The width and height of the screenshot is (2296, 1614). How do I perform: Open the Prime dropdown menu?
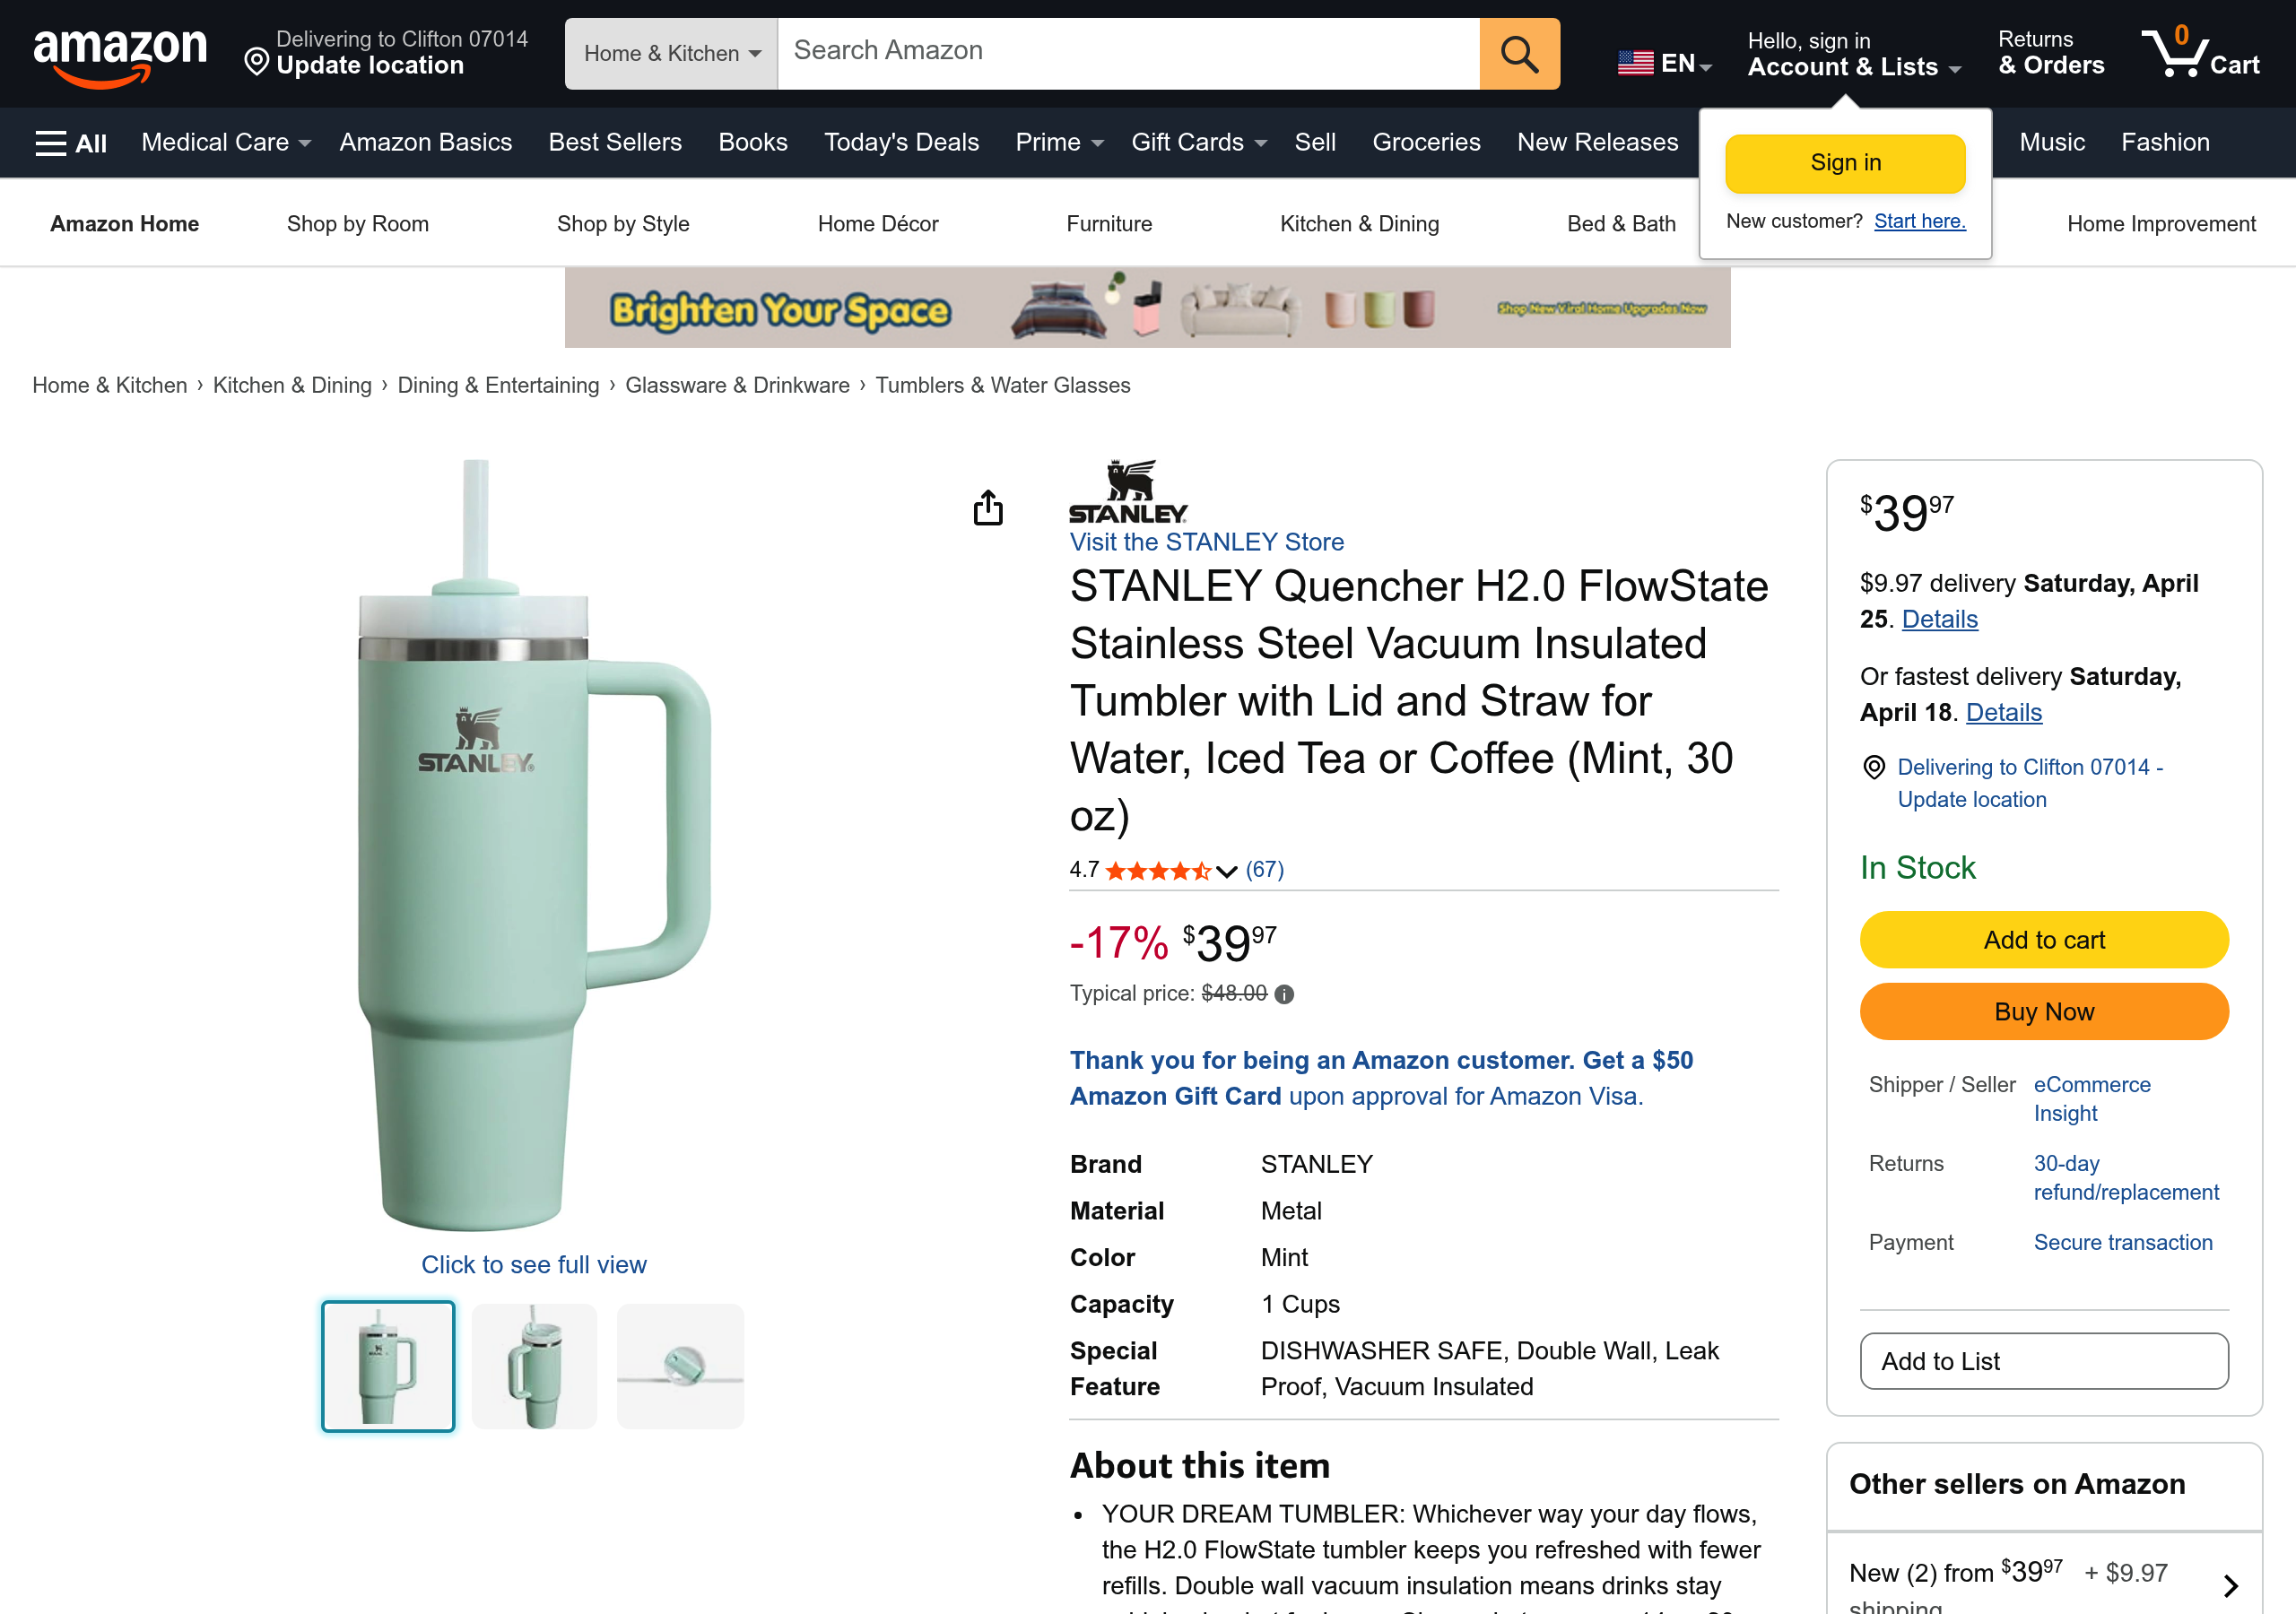click(1057, 142)
